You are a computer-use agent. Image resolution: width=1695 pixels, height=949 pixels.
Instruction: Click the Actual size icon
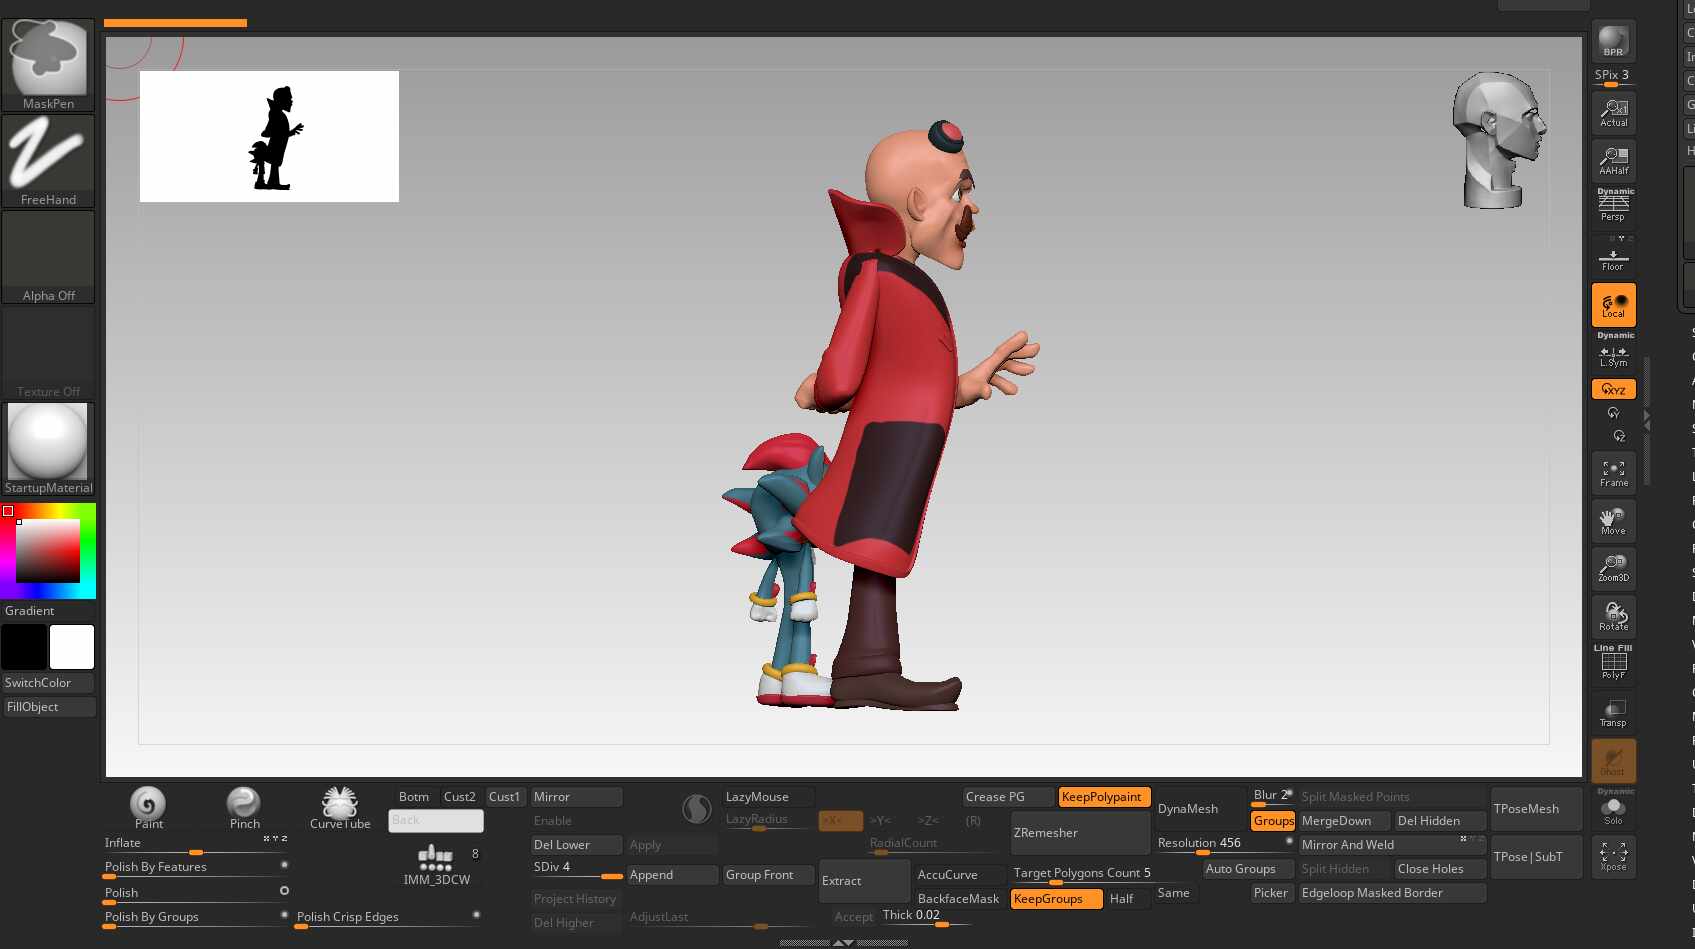pyautogui.click(x=1613, y=112)
